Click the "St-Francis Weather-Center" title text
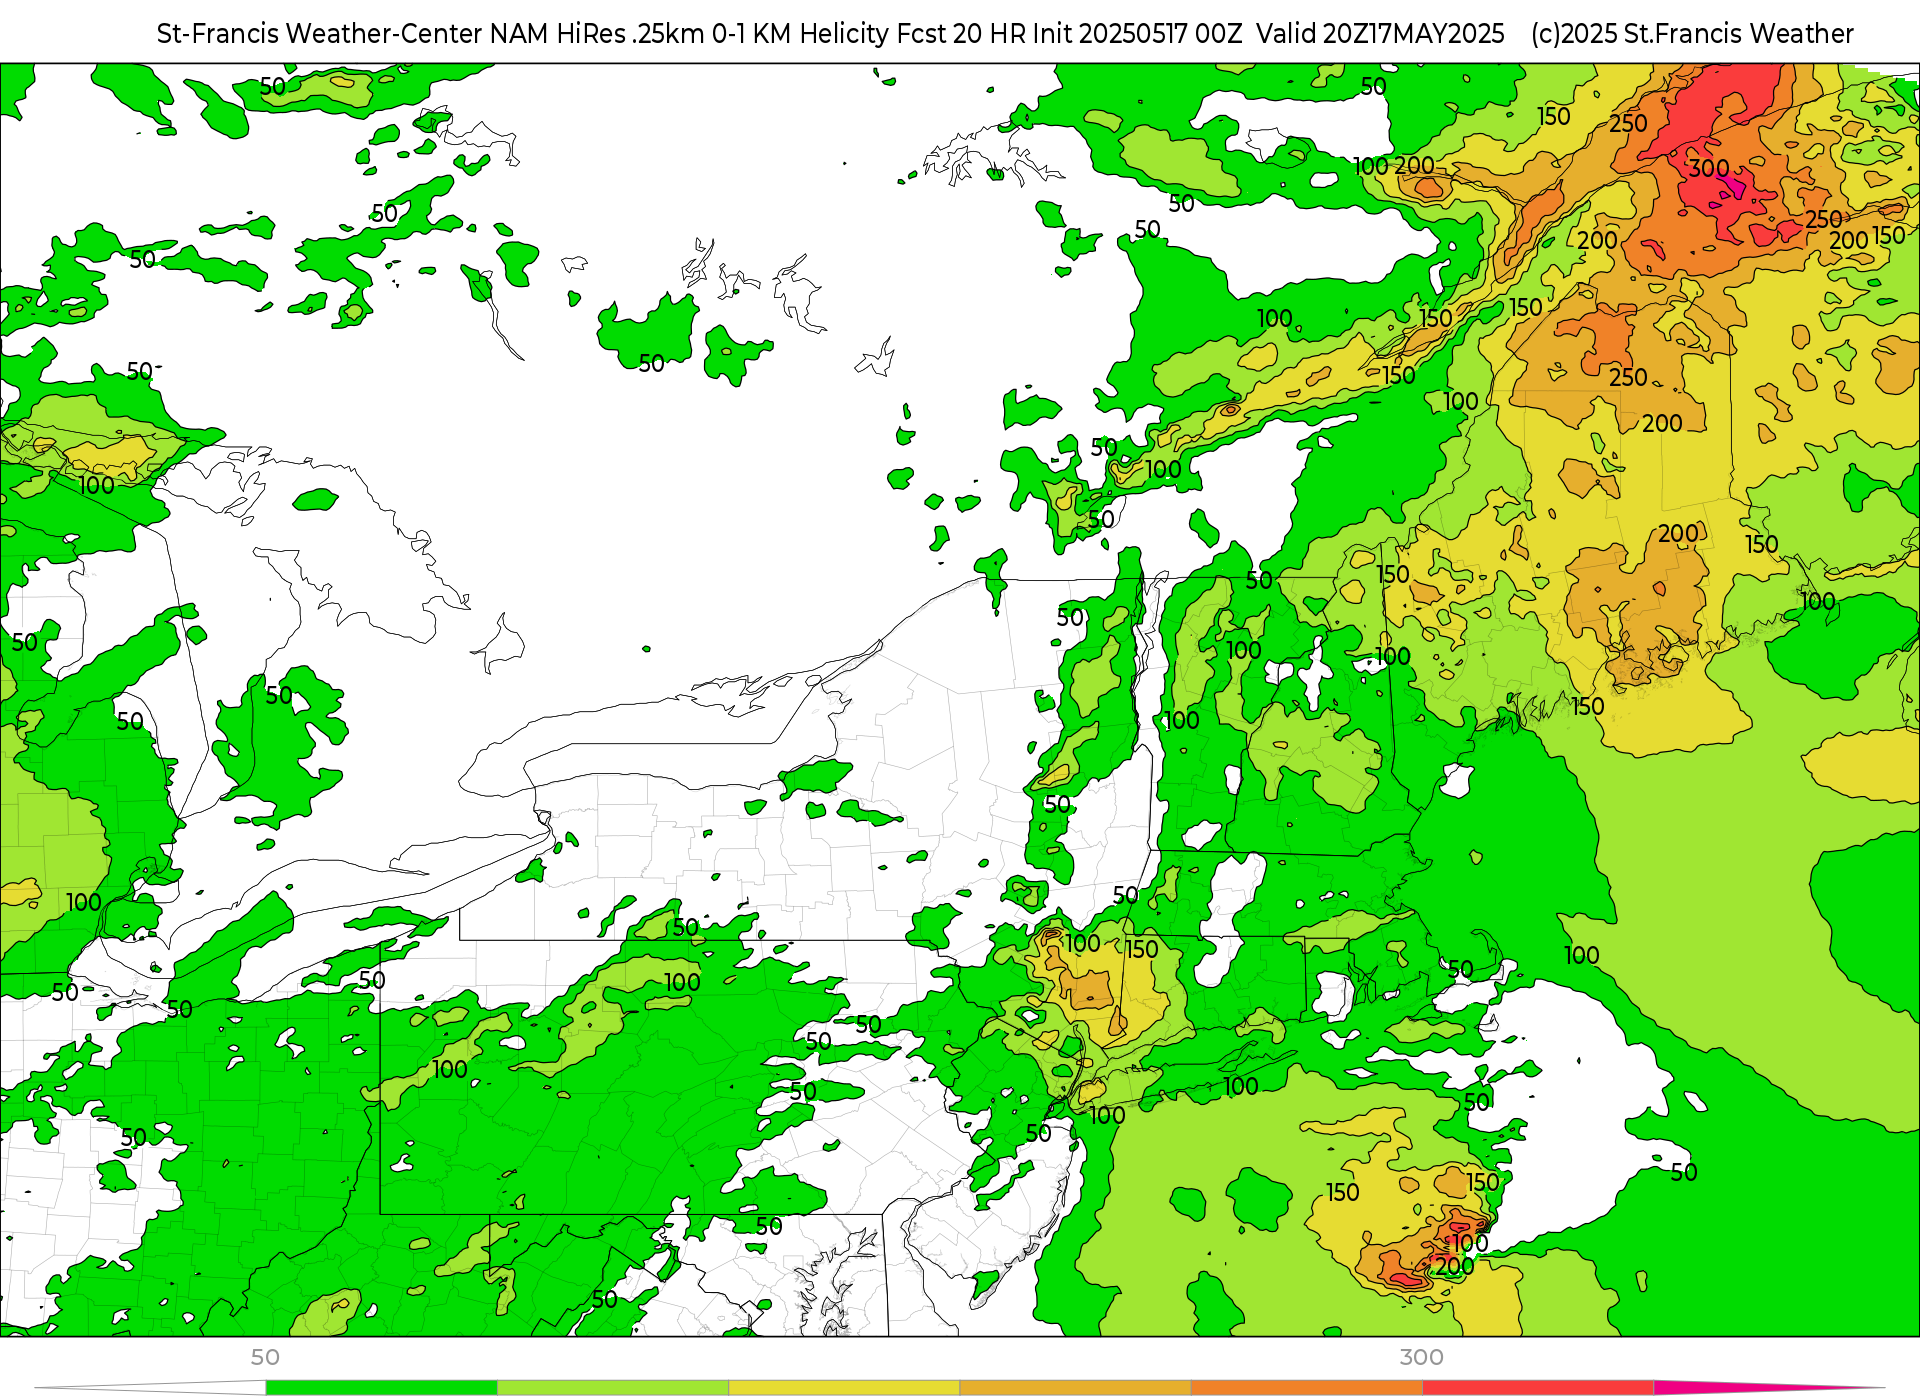The height and width of the screenshot is (1400, 1920). click(x=320, y=34)
